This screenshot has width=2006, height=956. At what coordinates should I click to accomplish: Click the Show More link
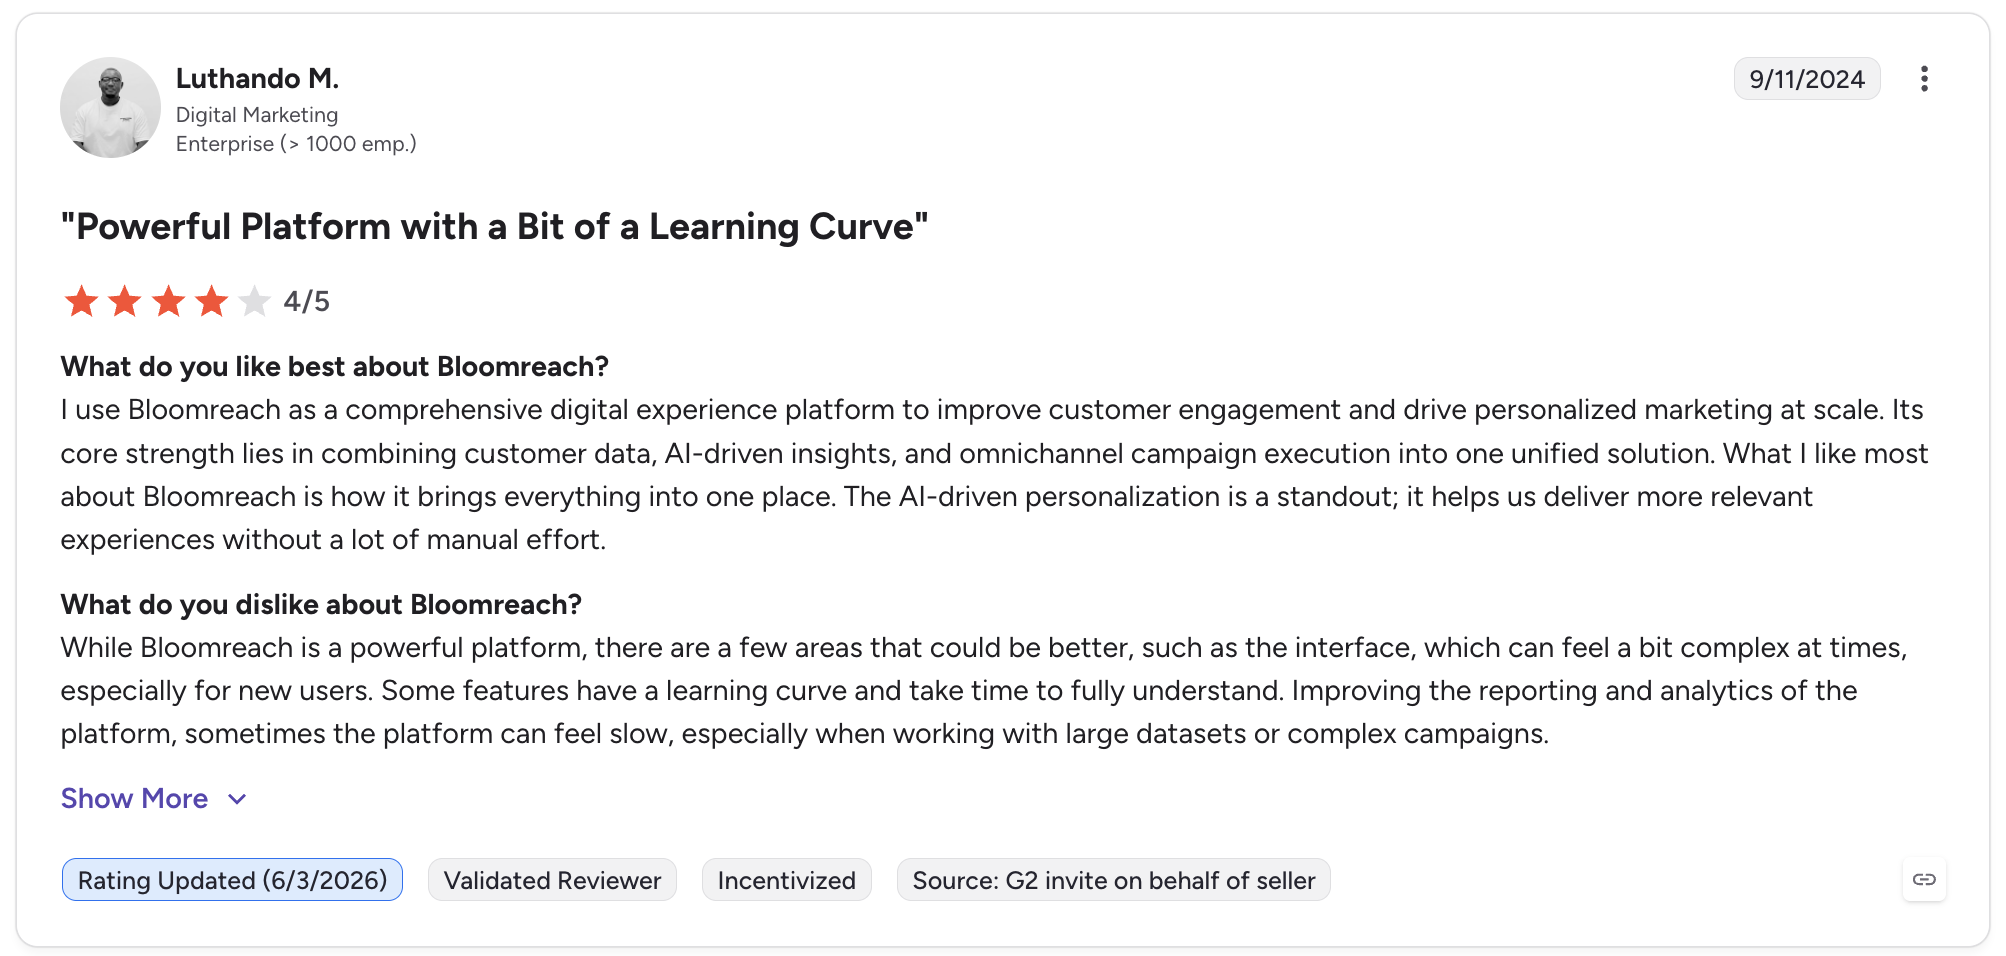click(134, 799)
